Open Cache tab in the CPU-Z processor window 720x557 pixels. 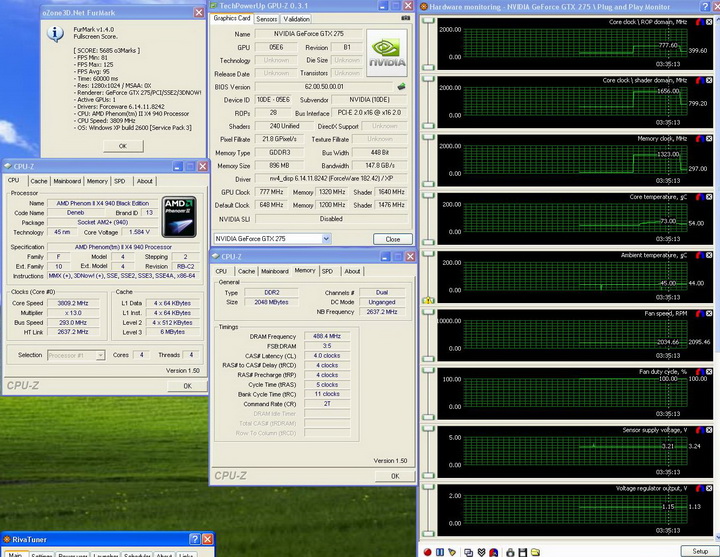click(39, 181)
